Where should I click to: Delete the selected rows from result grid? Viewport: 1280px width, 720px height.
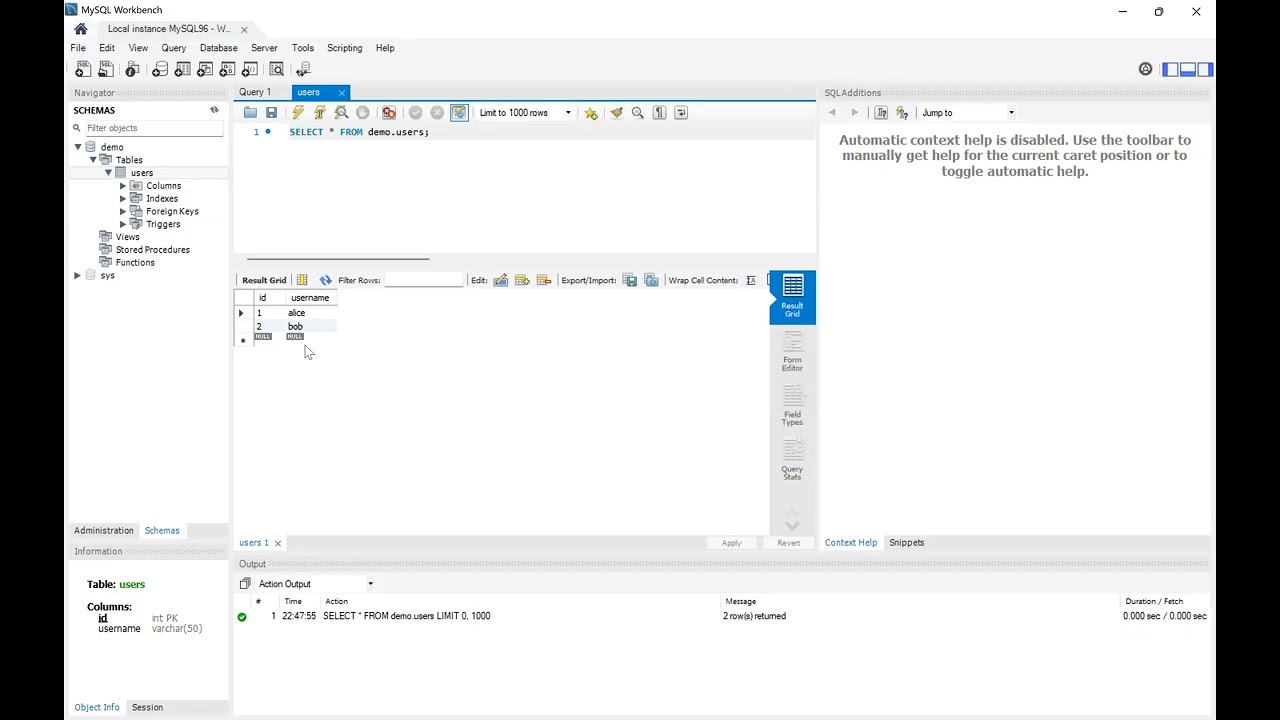pyautogui.click(x=544, y=280)
